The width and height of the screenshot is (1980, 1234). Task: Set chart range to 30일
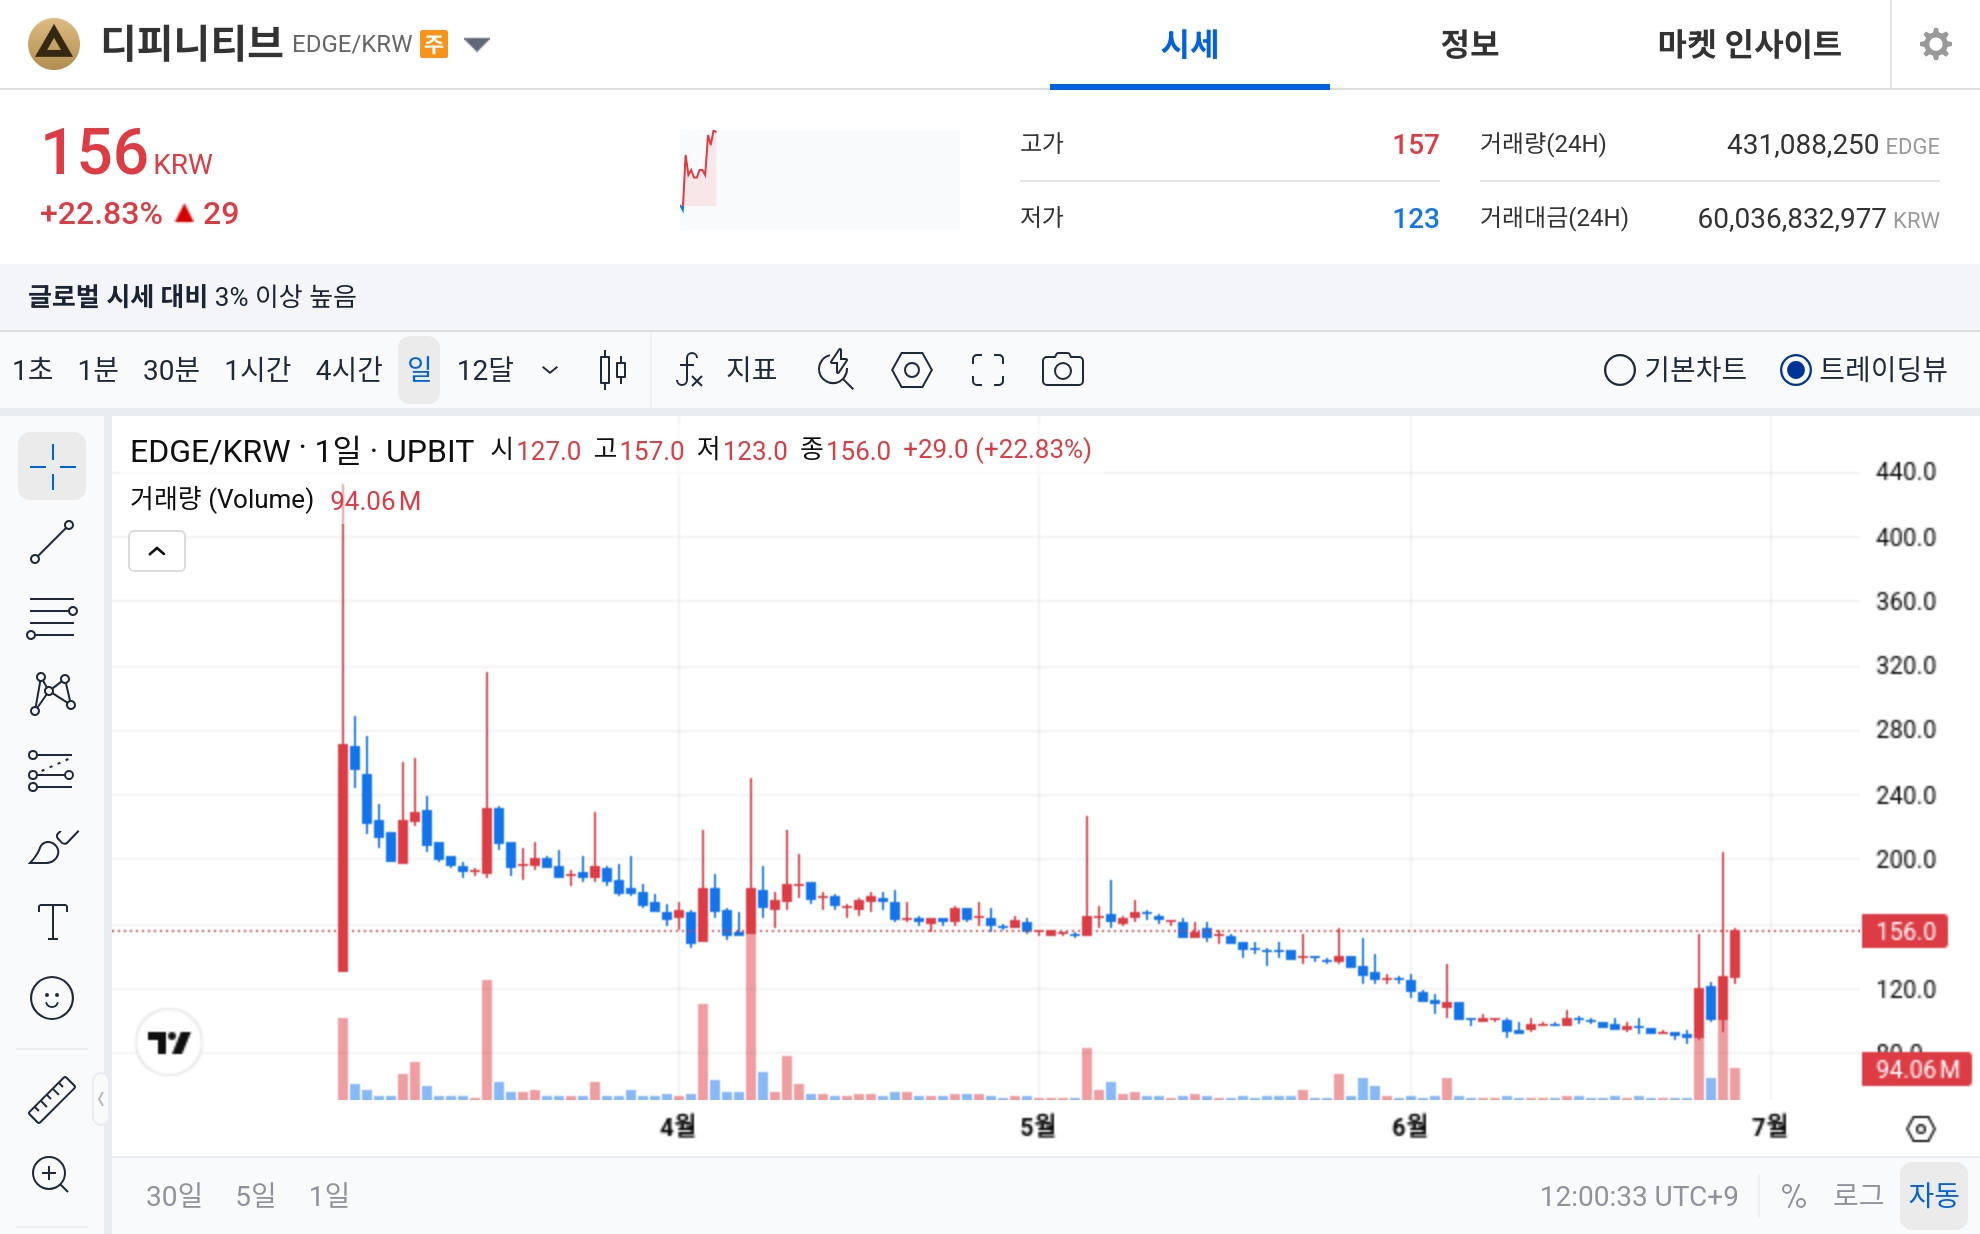click(174, 1195)
